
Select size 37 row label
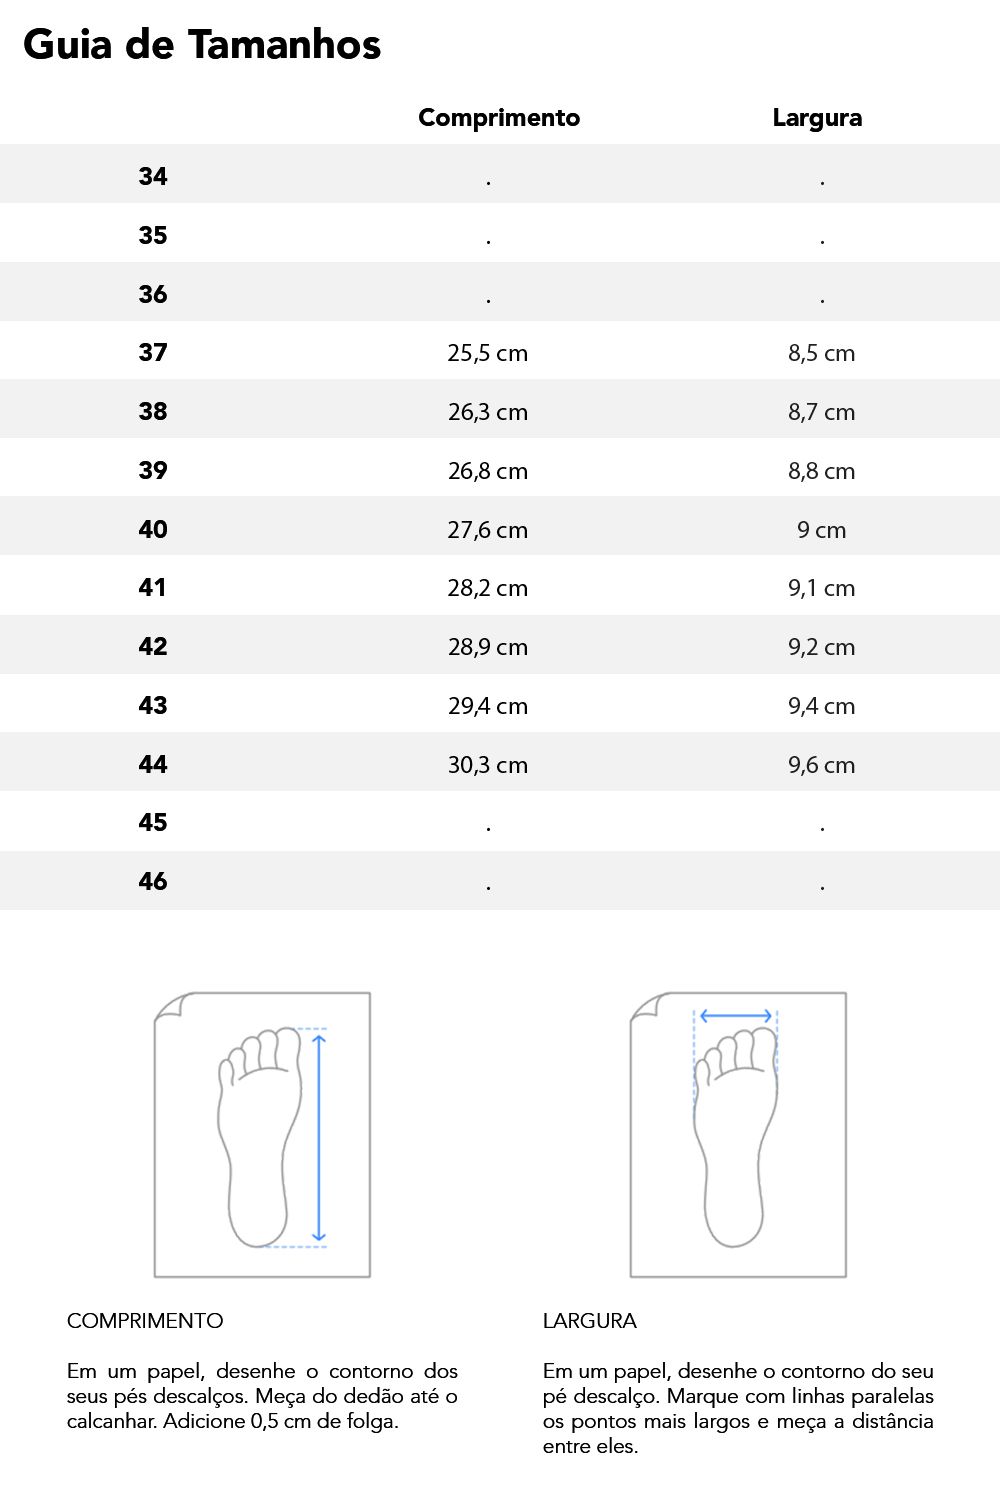click(x=153, y=352)
